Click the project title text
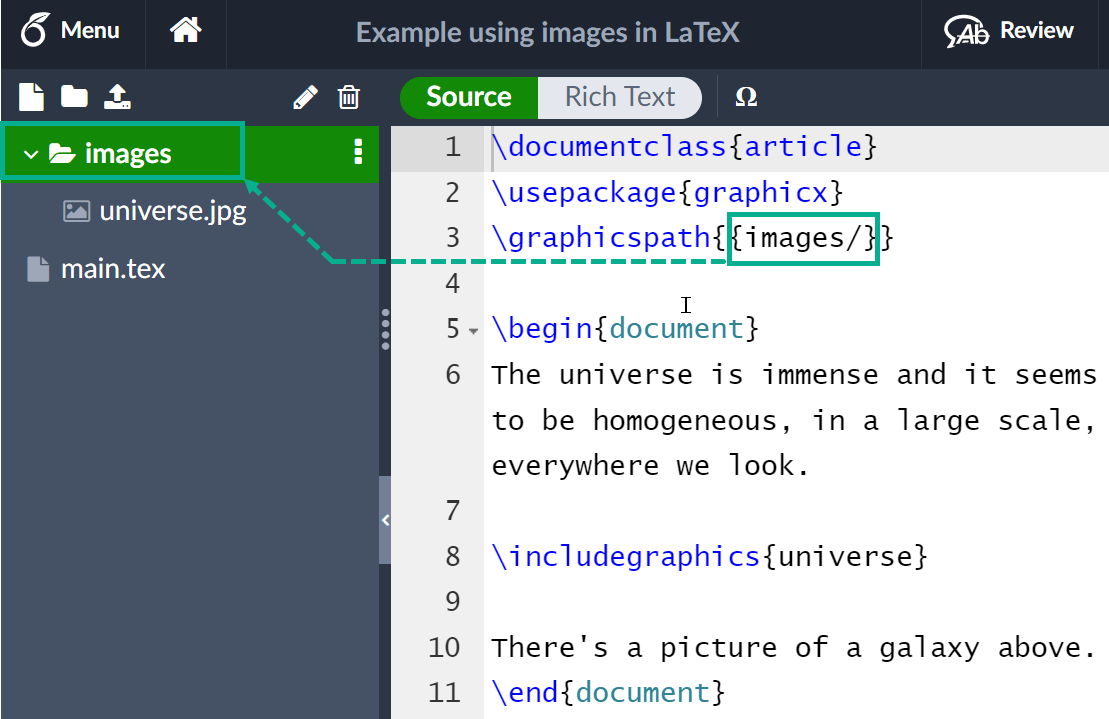This screenshot has height=719, width=1109. (x=547, y=32)
